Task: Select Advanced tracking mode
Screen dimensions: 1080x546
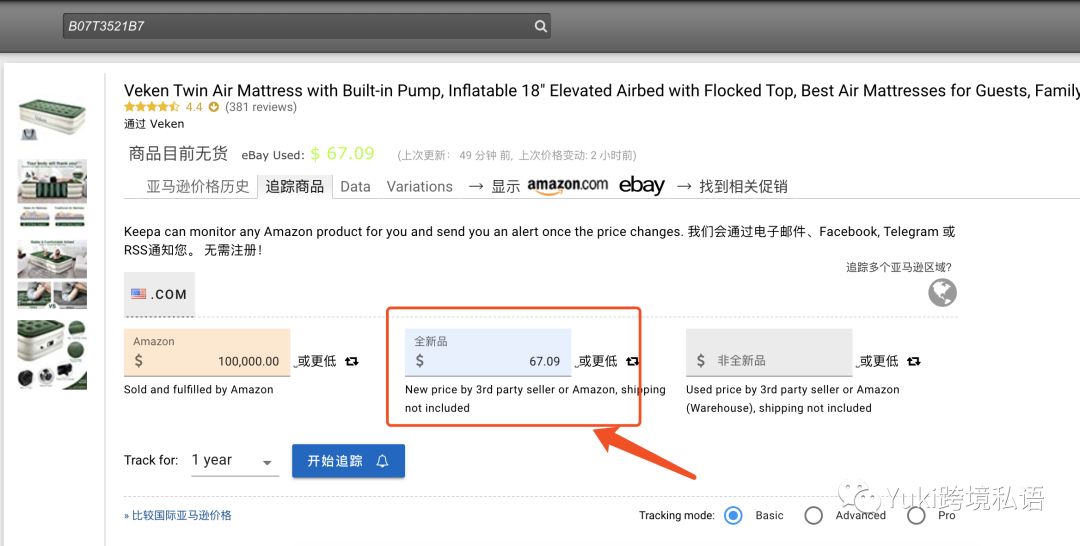Action: tap(814, 516)
